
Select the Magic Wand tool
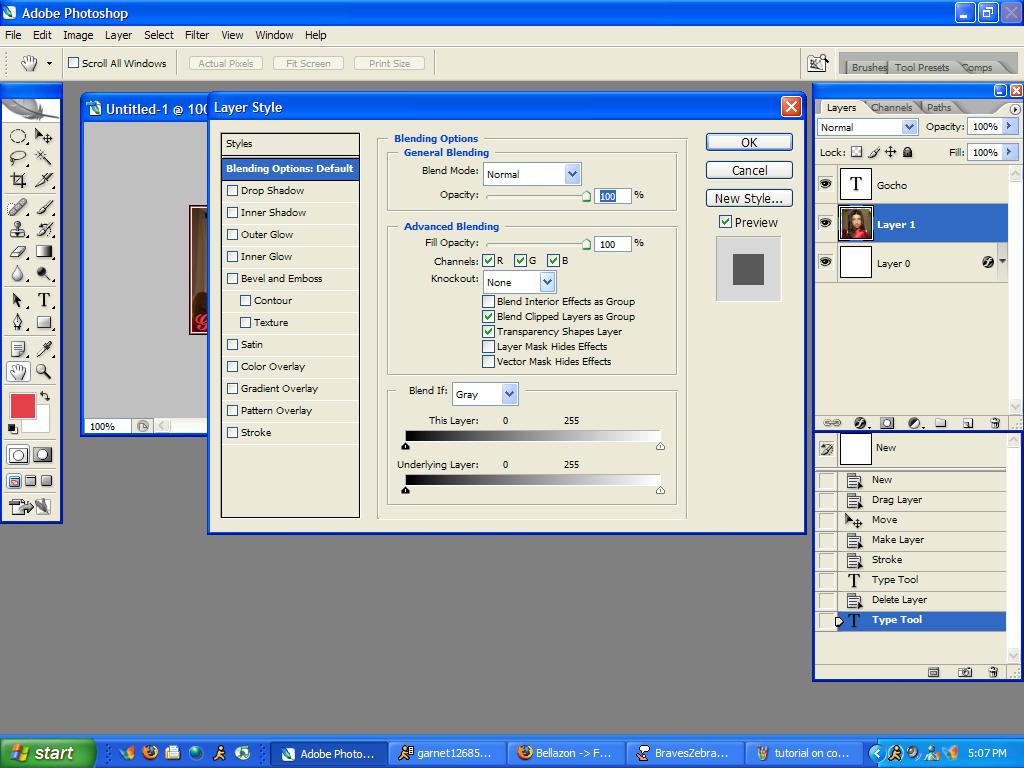tap(44, 158)
